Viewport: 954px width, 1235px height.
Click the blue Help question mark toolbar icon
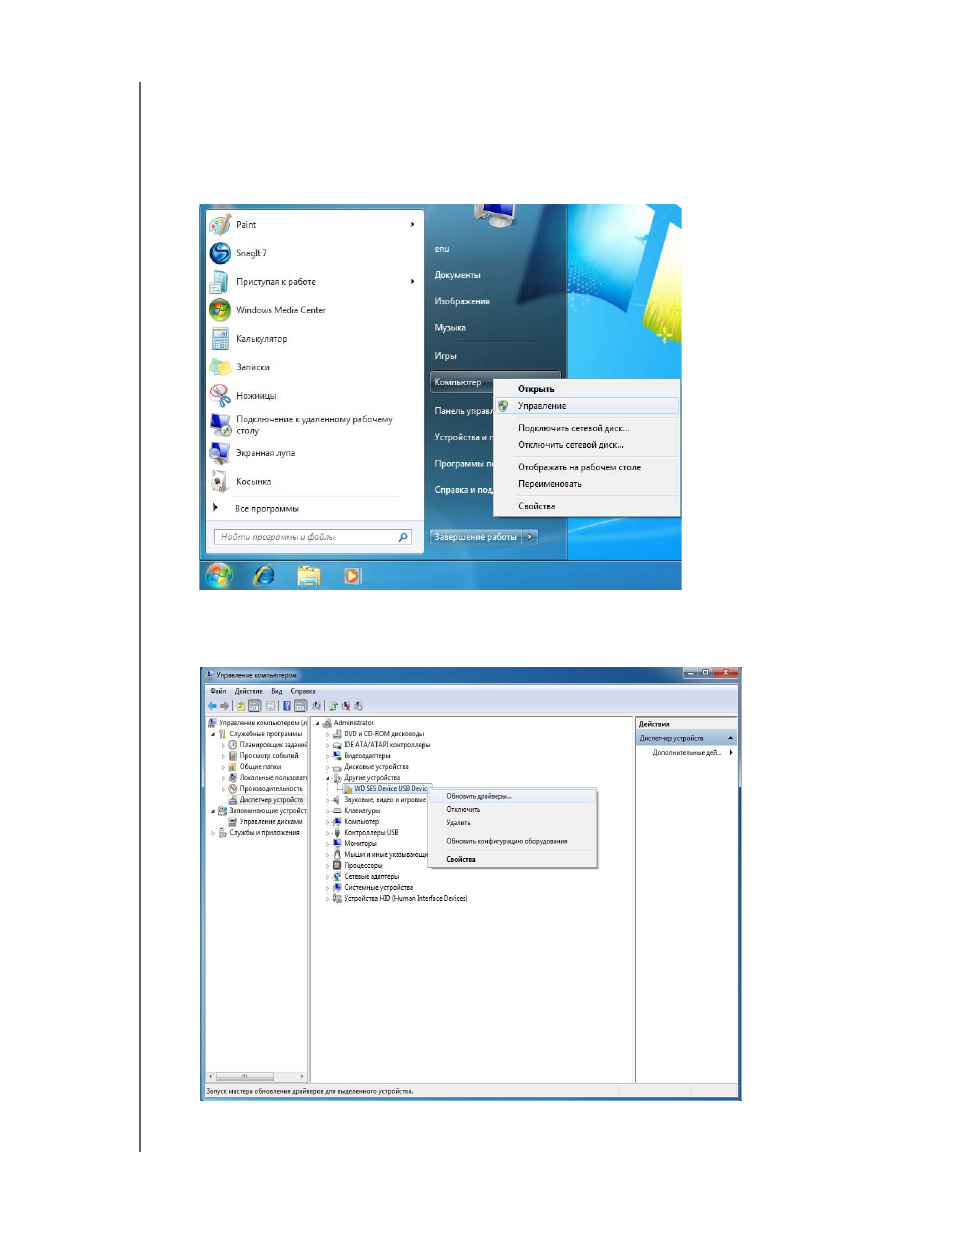pyautogui.click(x=287, y=706)
